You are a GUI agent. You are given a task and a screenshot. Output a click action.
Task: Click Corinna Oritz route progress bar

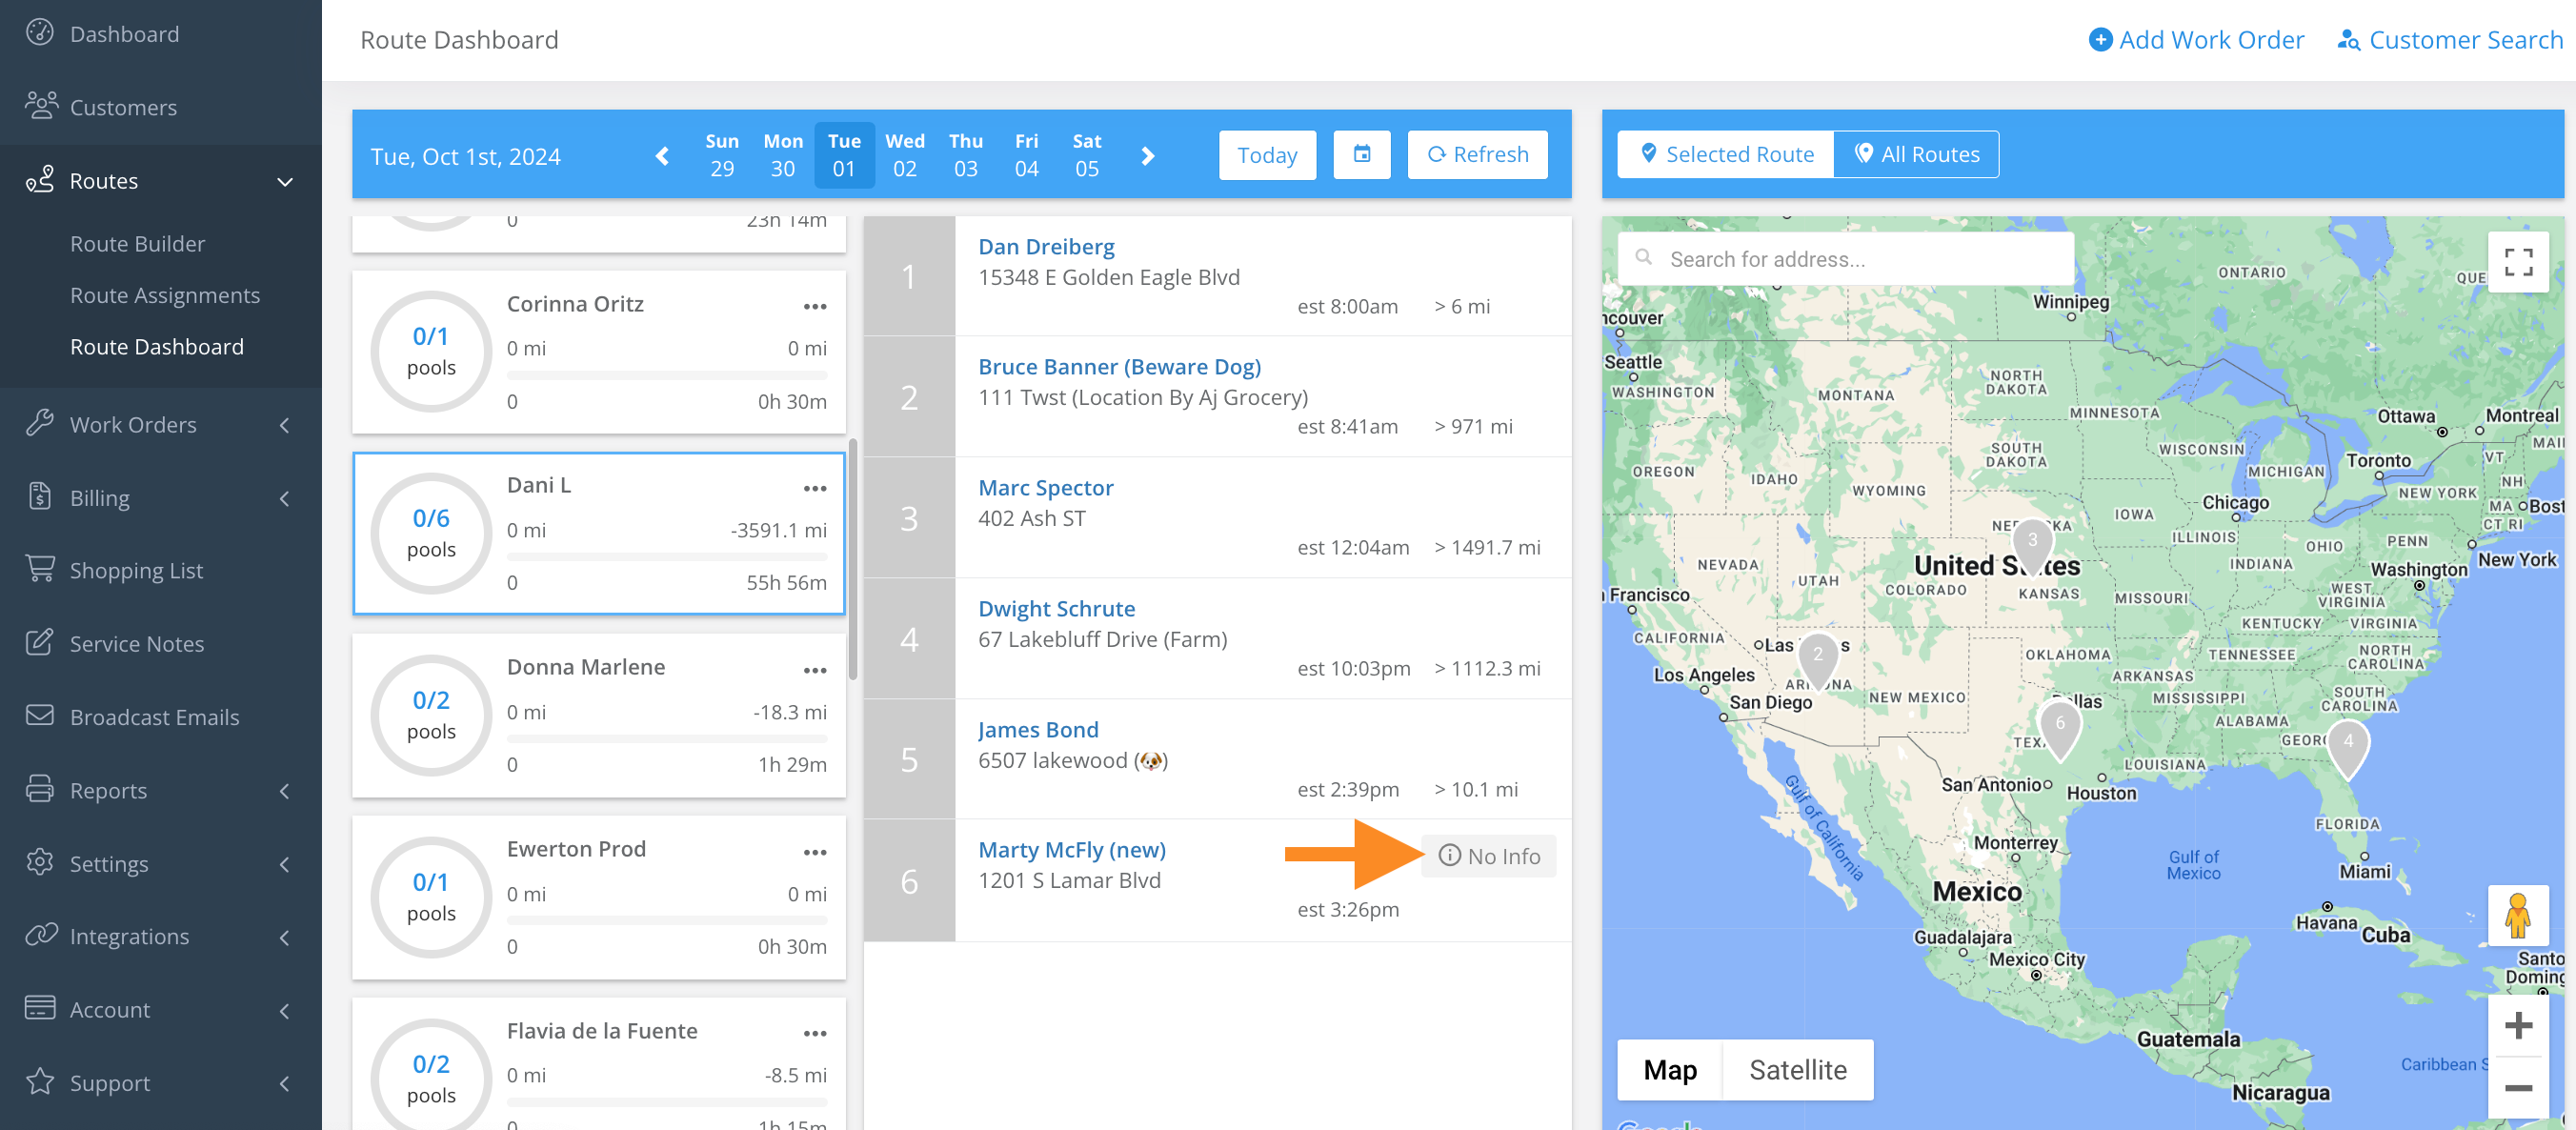coord(667,375)
